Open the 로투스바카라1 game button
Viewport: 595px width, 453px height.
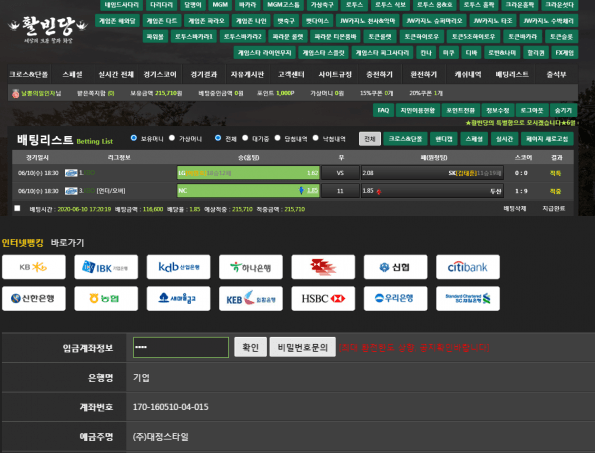click(x=194, y=37)
